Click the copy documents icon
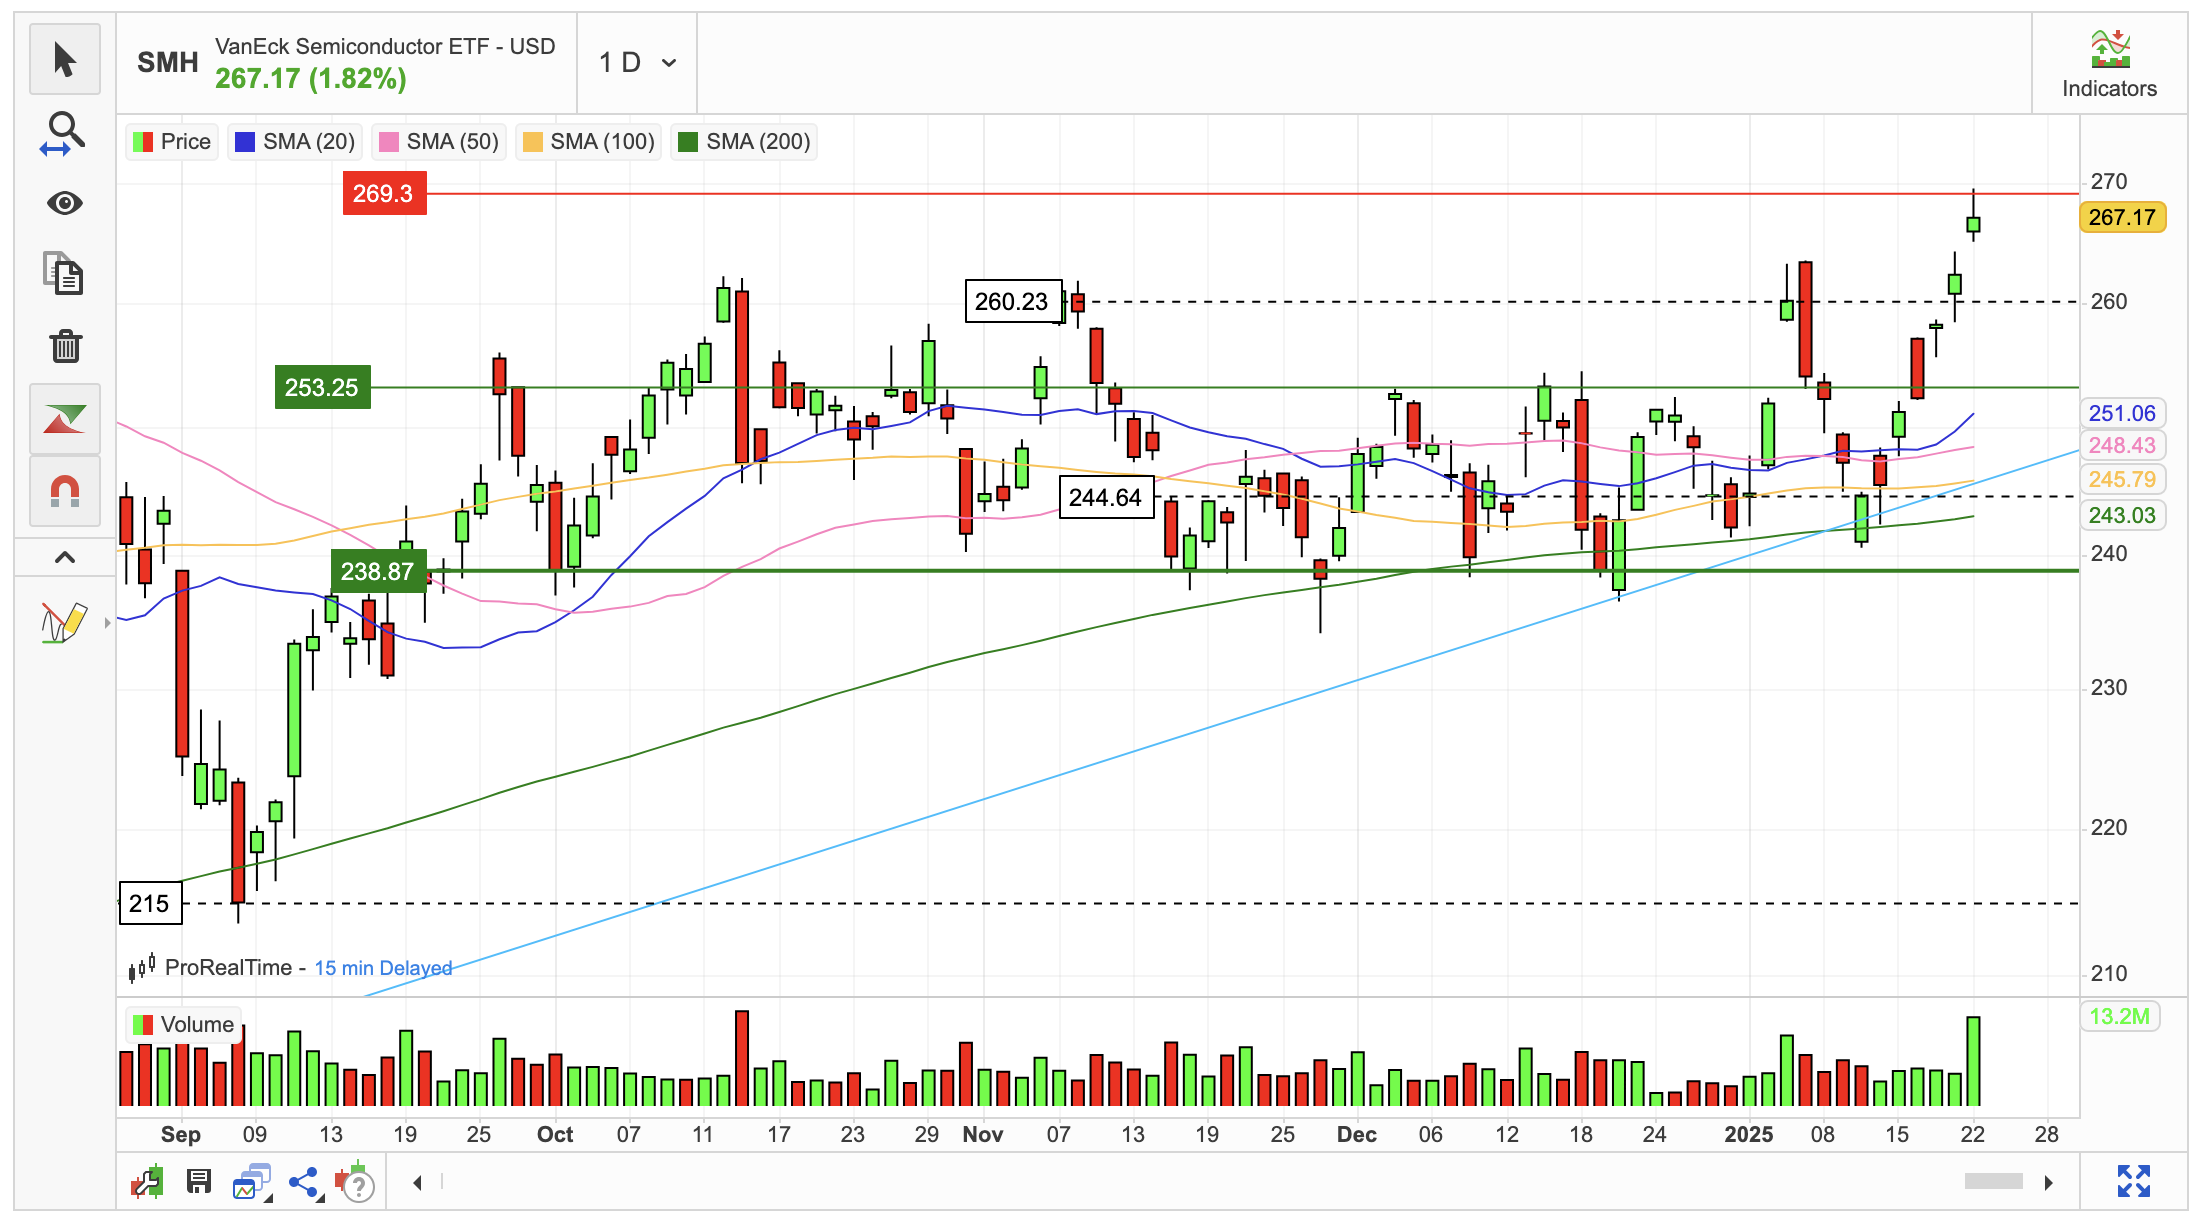2200x1224 pixels. pyautogui.click(x=65, y=274)
